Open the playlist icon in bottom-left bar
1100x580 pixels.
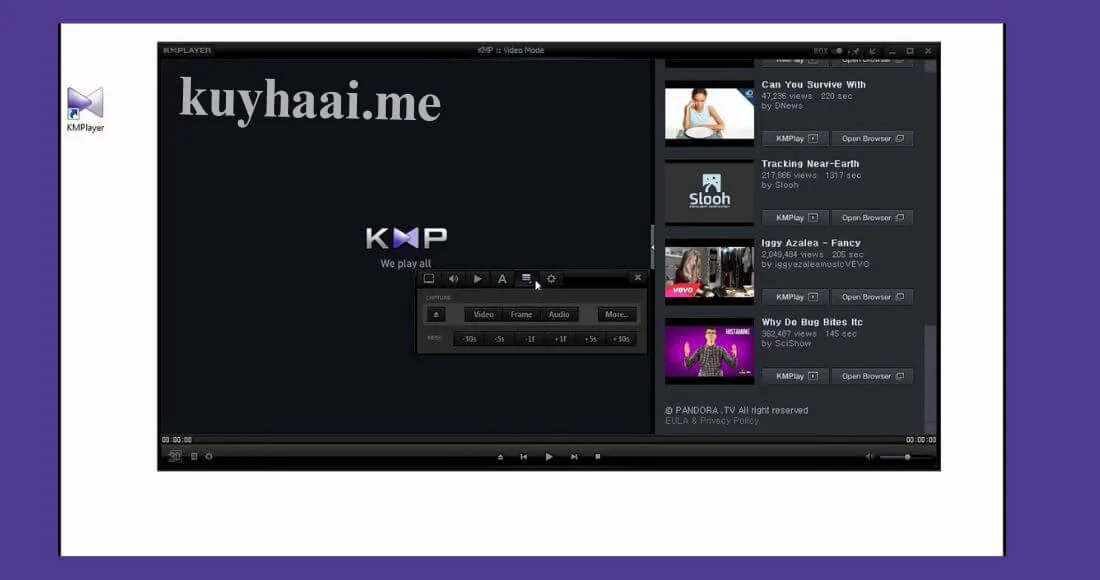[194, 457]
